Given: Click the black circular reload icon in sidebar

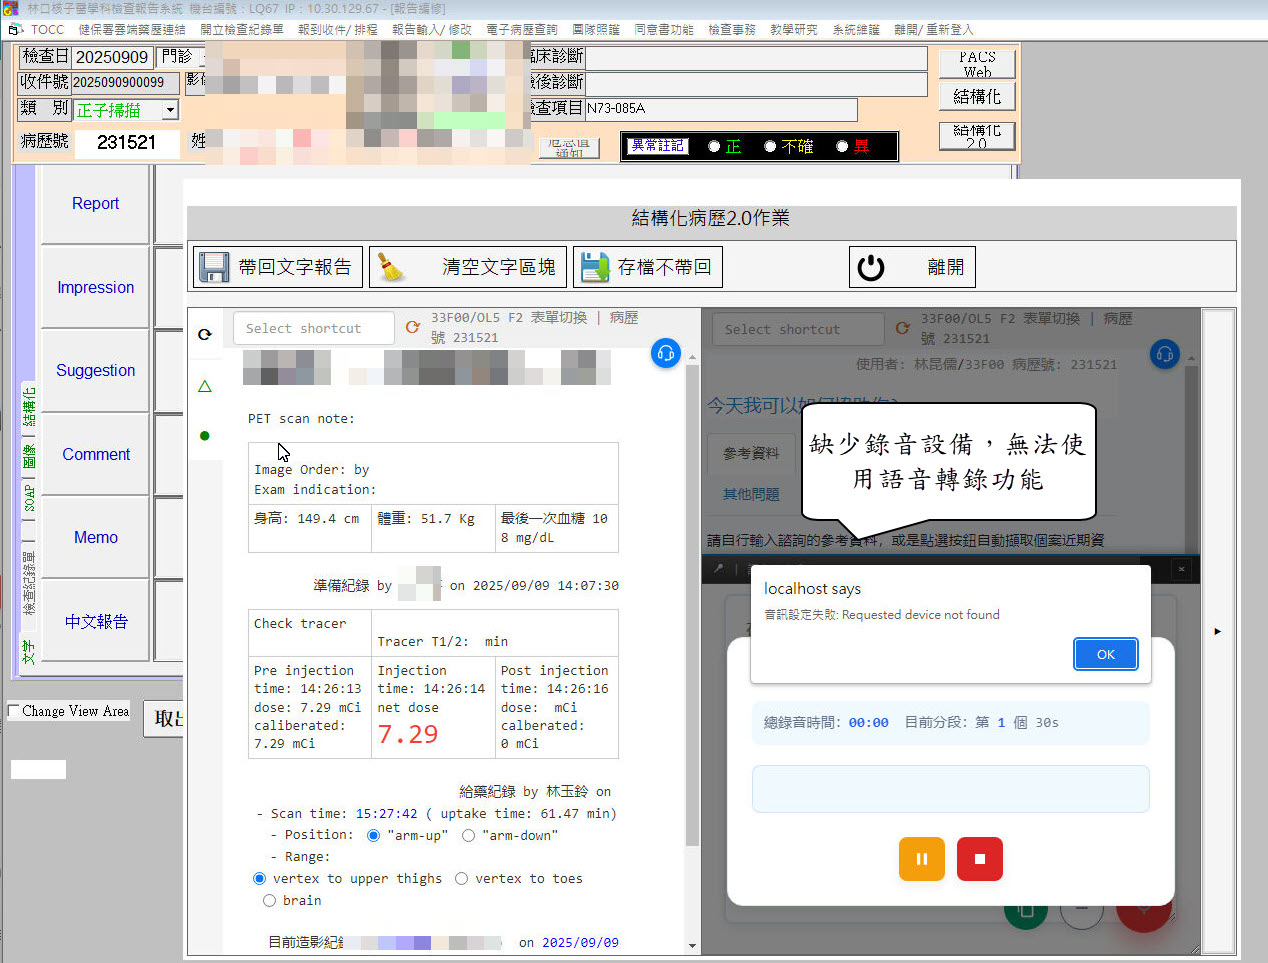Looking at the screenshot, I should [x=205, y=334].
